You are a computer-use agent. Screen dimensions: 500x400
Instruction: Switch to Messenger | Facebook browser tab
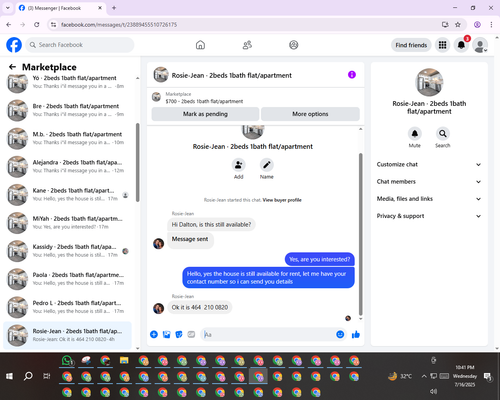(60, 8)
